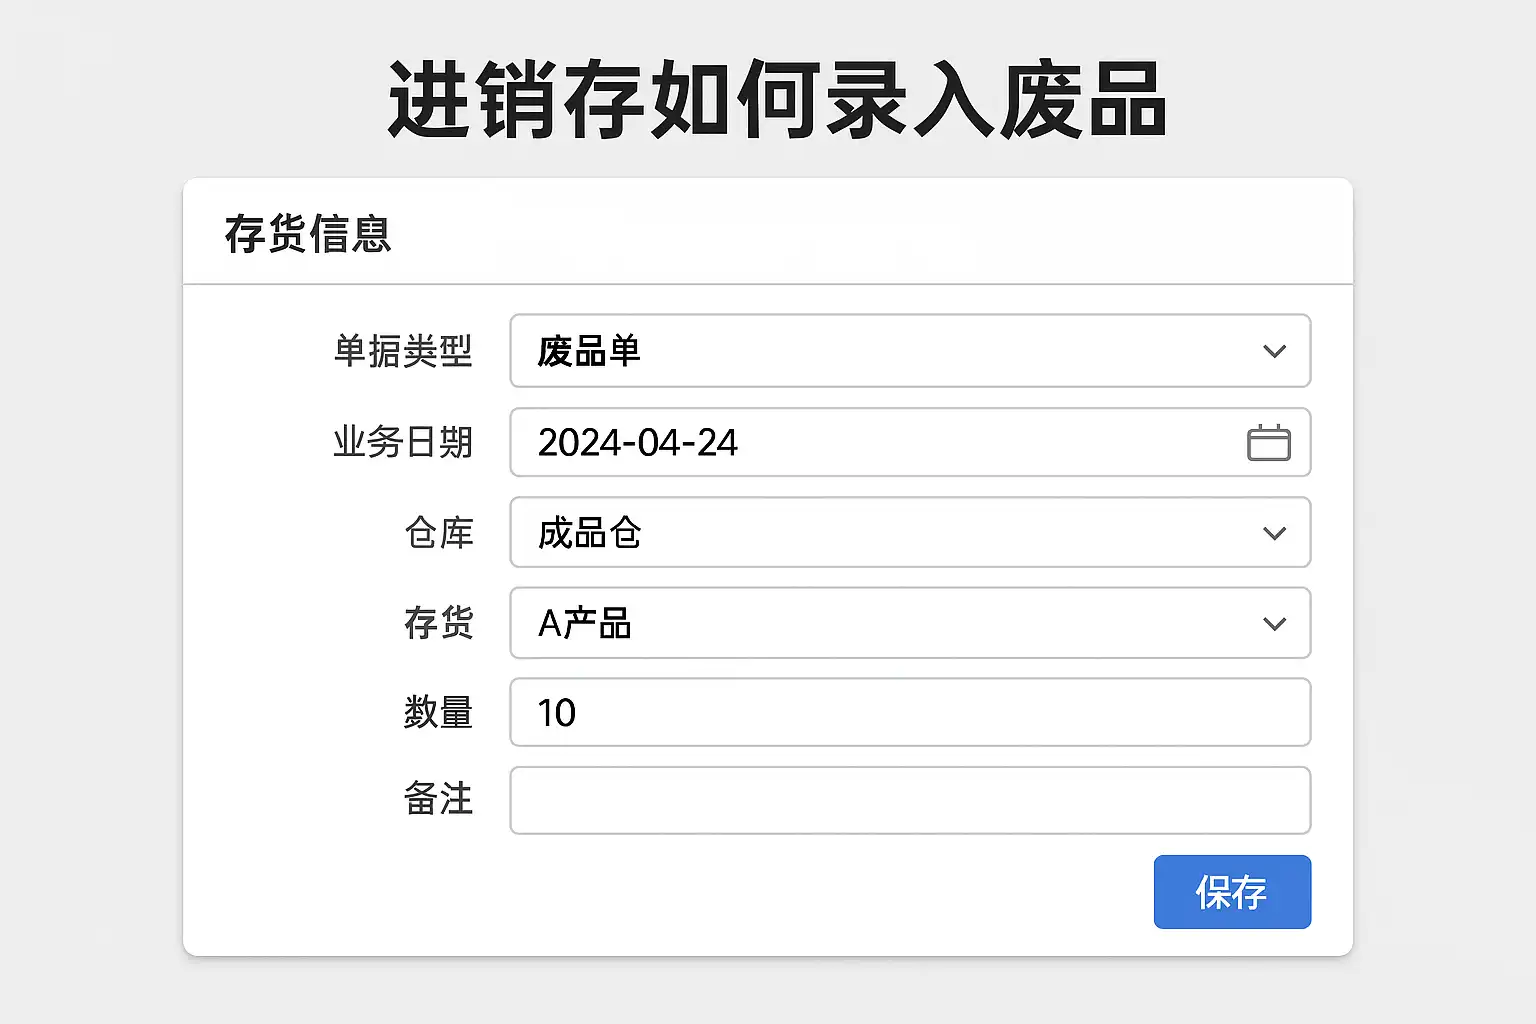This screenshot has width=1536, height=1024.
Task: Click the 成品仓 selected value text
Action: coord(589,533)
